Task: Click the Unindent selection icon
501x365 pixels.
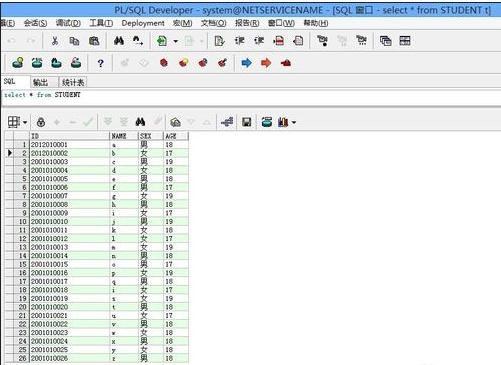Action: pyautogui.click(x=259, y=41)
